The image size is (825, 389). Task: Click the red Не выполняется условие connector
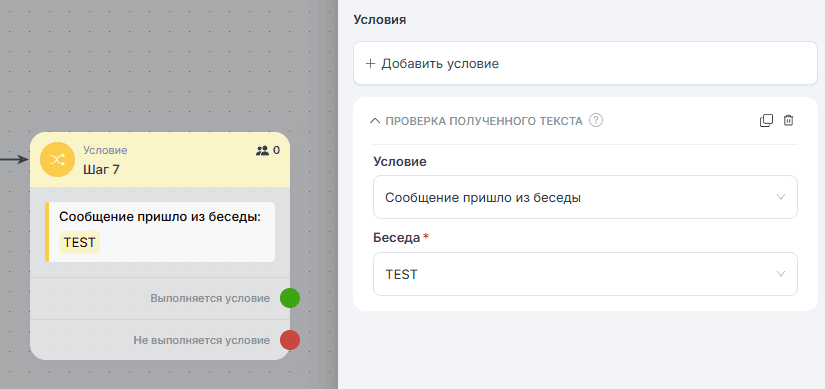(290, 340)
